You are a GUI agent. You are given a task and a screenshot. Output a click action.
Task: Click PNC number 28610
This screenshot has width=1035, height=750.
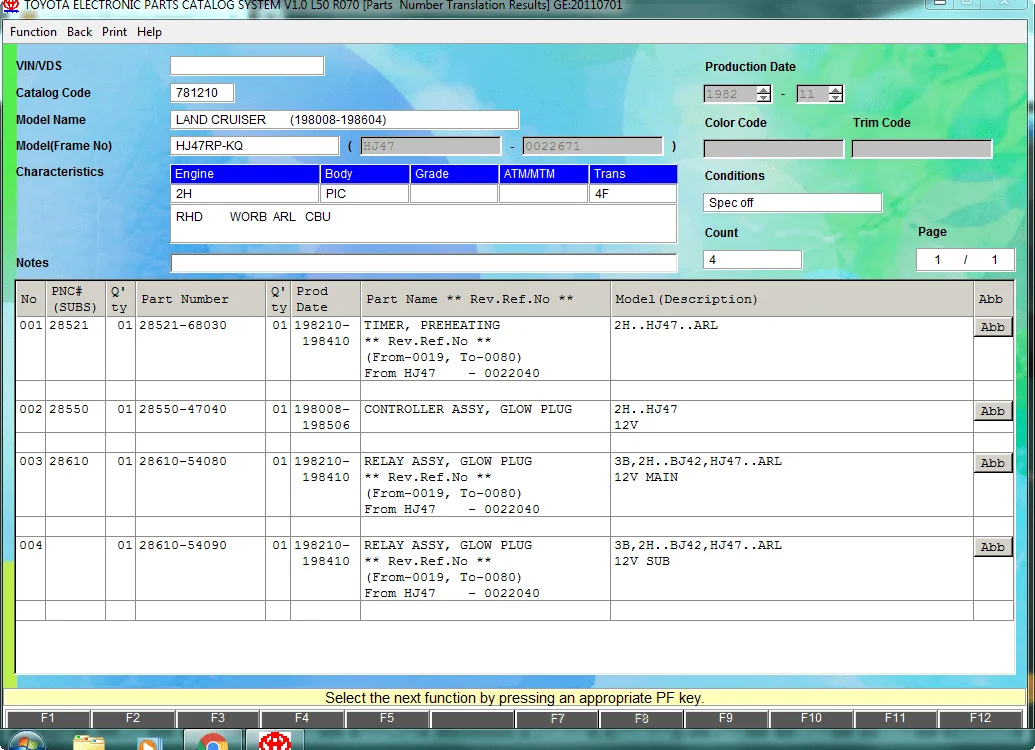click(x=69, y=461)
